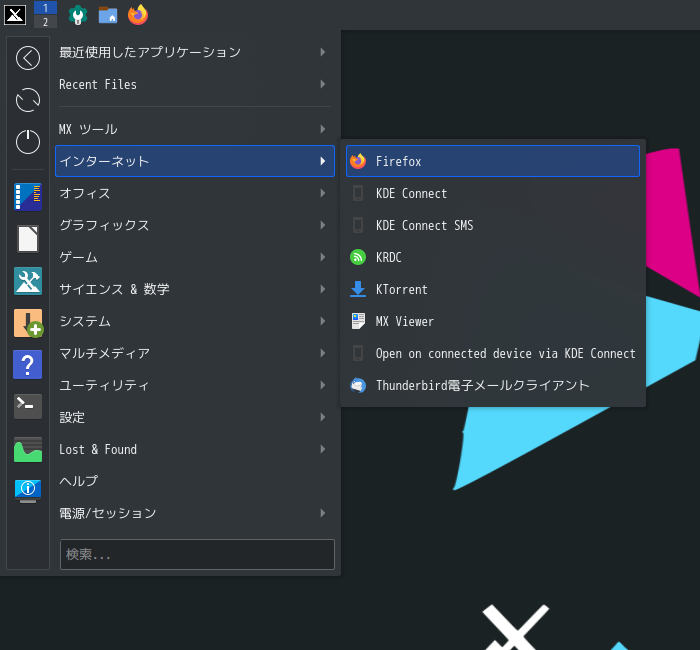700x650 pixels.
Task: Launch Firefox from the top panel
Action: pos(138,15)
